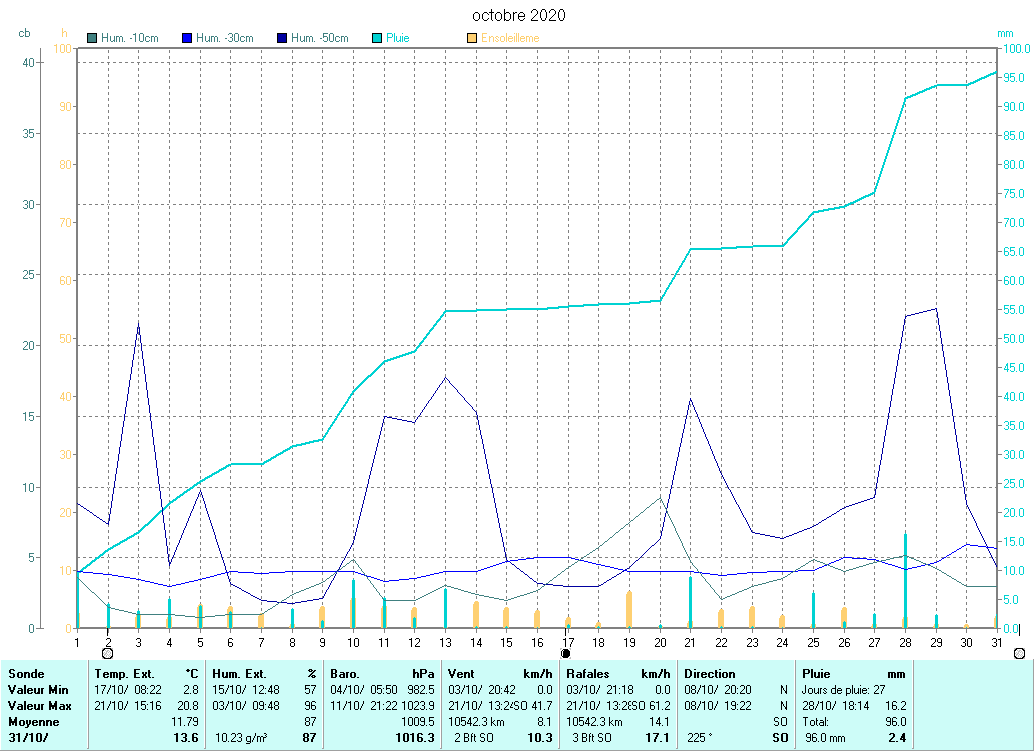
Task: Click the Valeur Max row label
Action: (37, 706)
